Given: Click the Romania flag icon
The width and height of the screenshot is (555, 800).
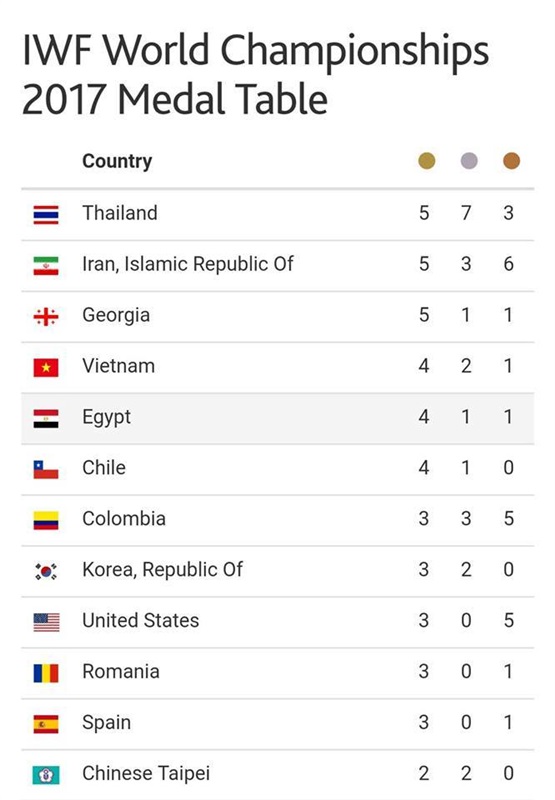Looking at the screenshot, I should pyautogui.click(x=46, y=673).
